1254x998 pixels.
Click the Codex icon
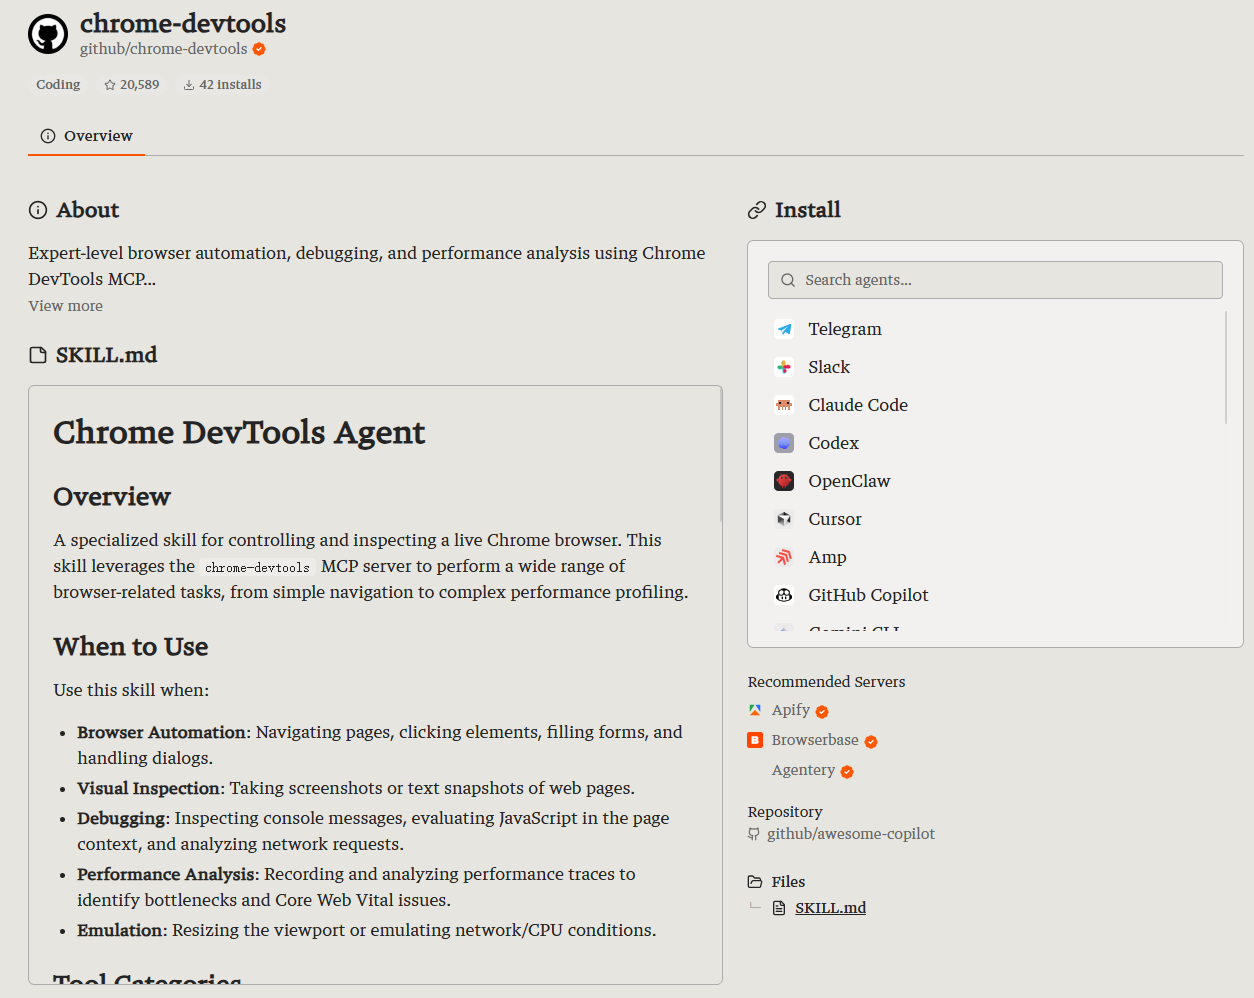(784, 443)
